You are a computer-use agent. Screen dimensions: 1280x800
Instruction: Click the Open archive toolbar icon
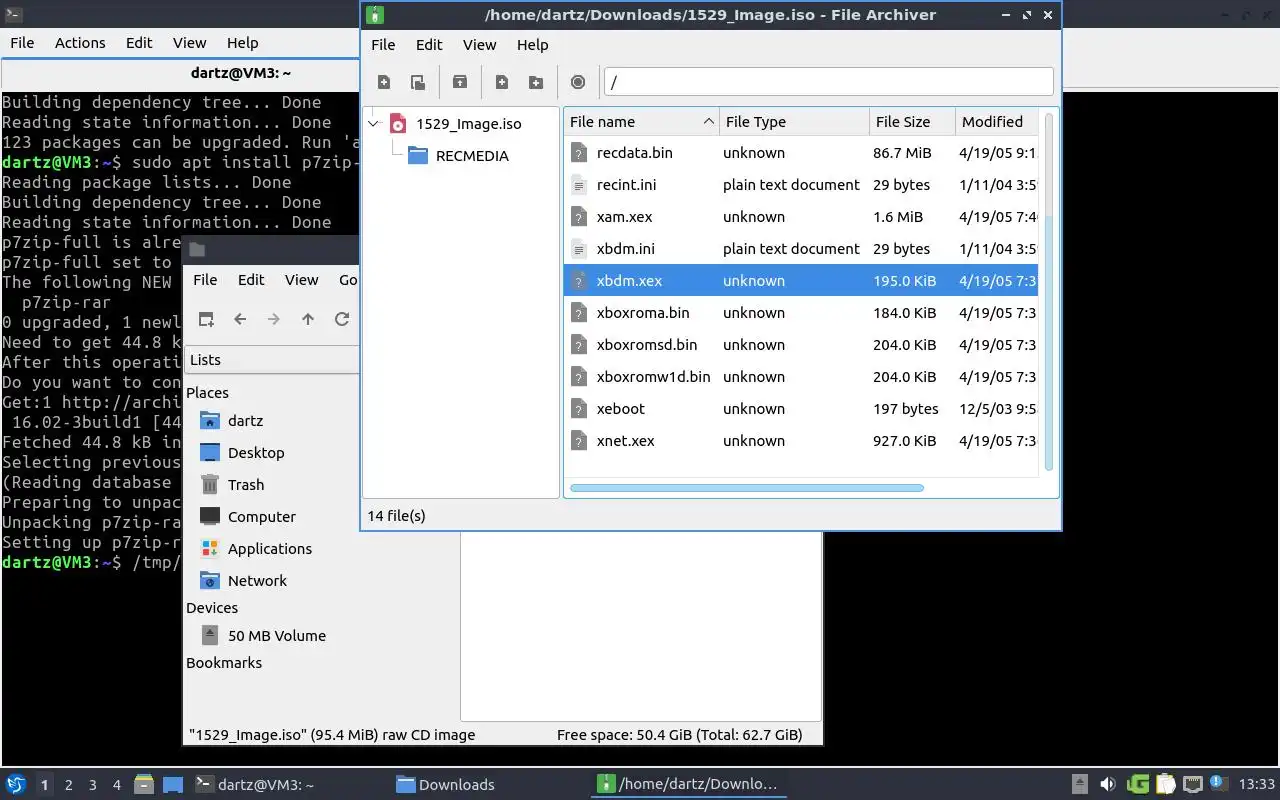pos(418,82)
